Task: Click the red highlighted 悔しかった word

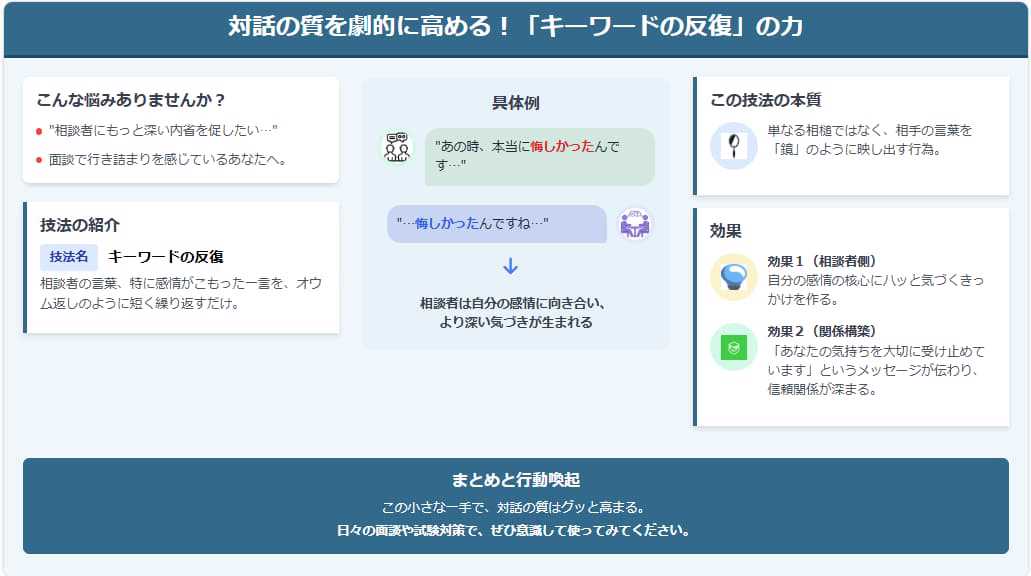Action: [x=555, y=147]
